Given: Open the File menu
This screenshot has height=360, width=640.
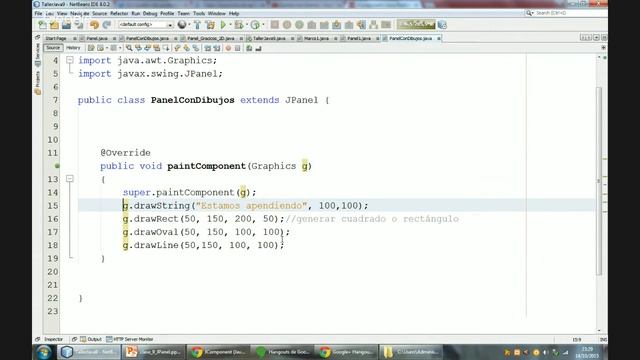Looking at the screenshot, I should pyautogui.click(x=38, y=13).
